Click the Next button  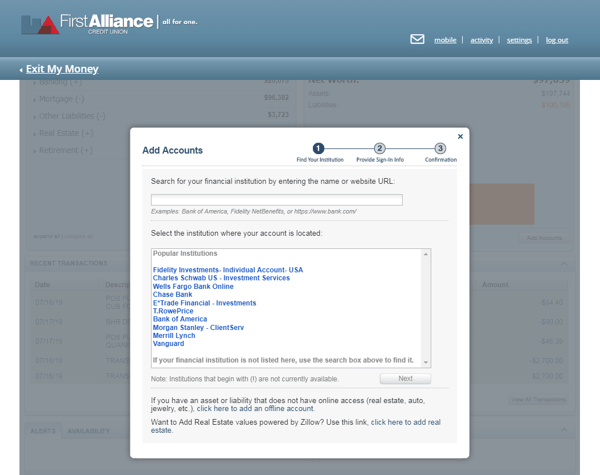point(405,379)
